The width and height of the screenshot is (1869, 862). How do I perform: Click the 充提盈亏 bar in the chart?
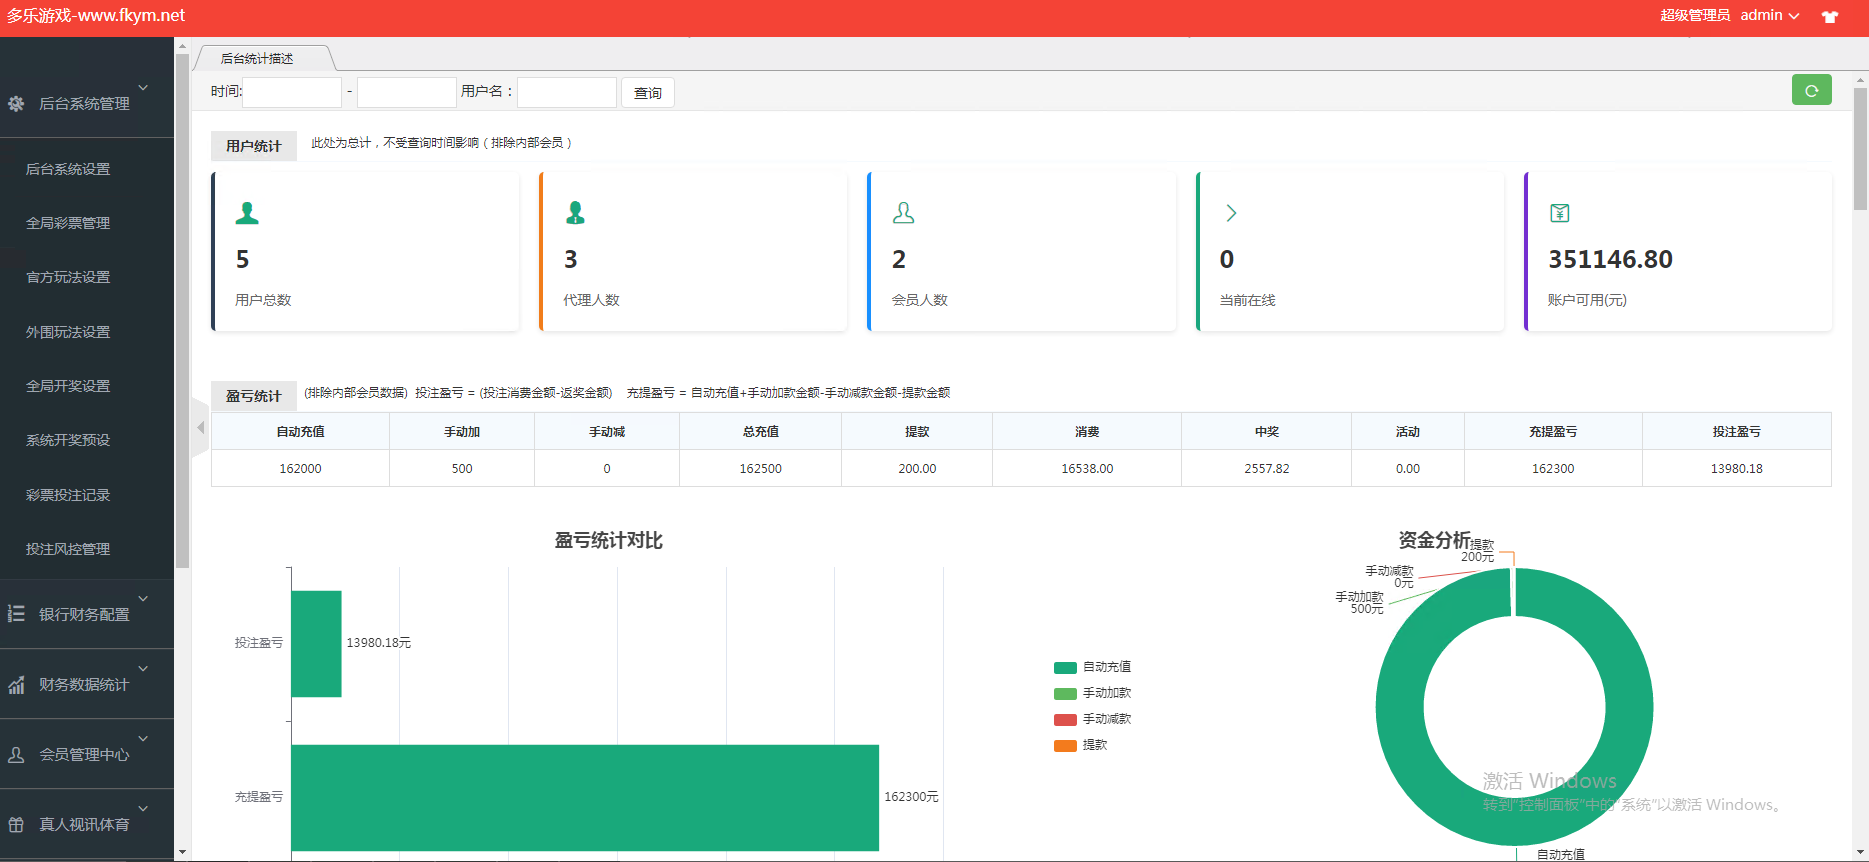[x=585, y=797]
